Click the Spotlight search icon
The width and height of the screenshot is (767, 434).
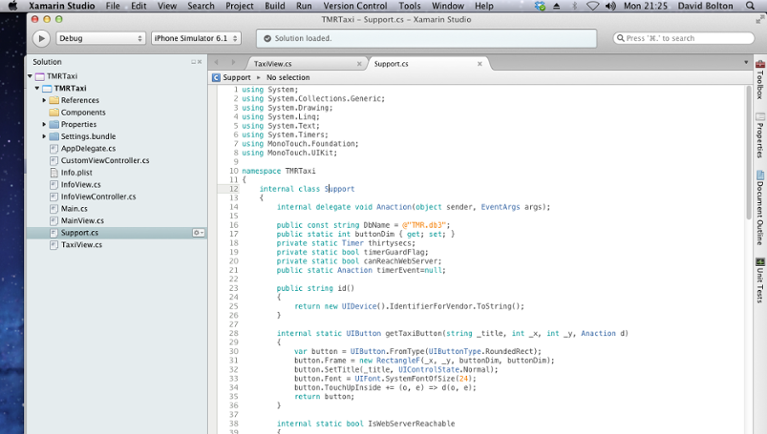(750, 6)
